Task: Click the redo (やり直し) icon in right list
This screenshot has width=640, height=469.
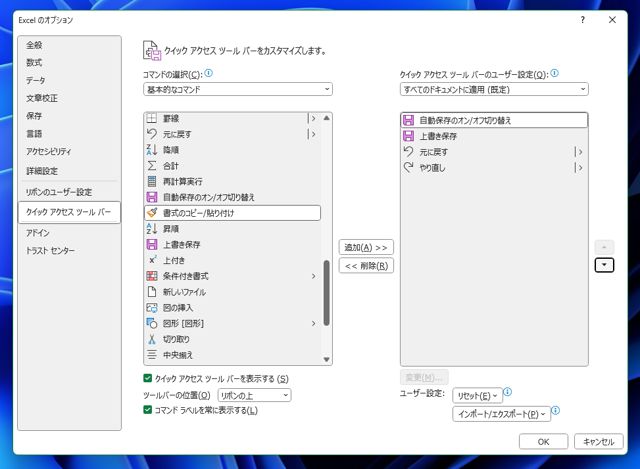Action: click(x=409, y=167)
